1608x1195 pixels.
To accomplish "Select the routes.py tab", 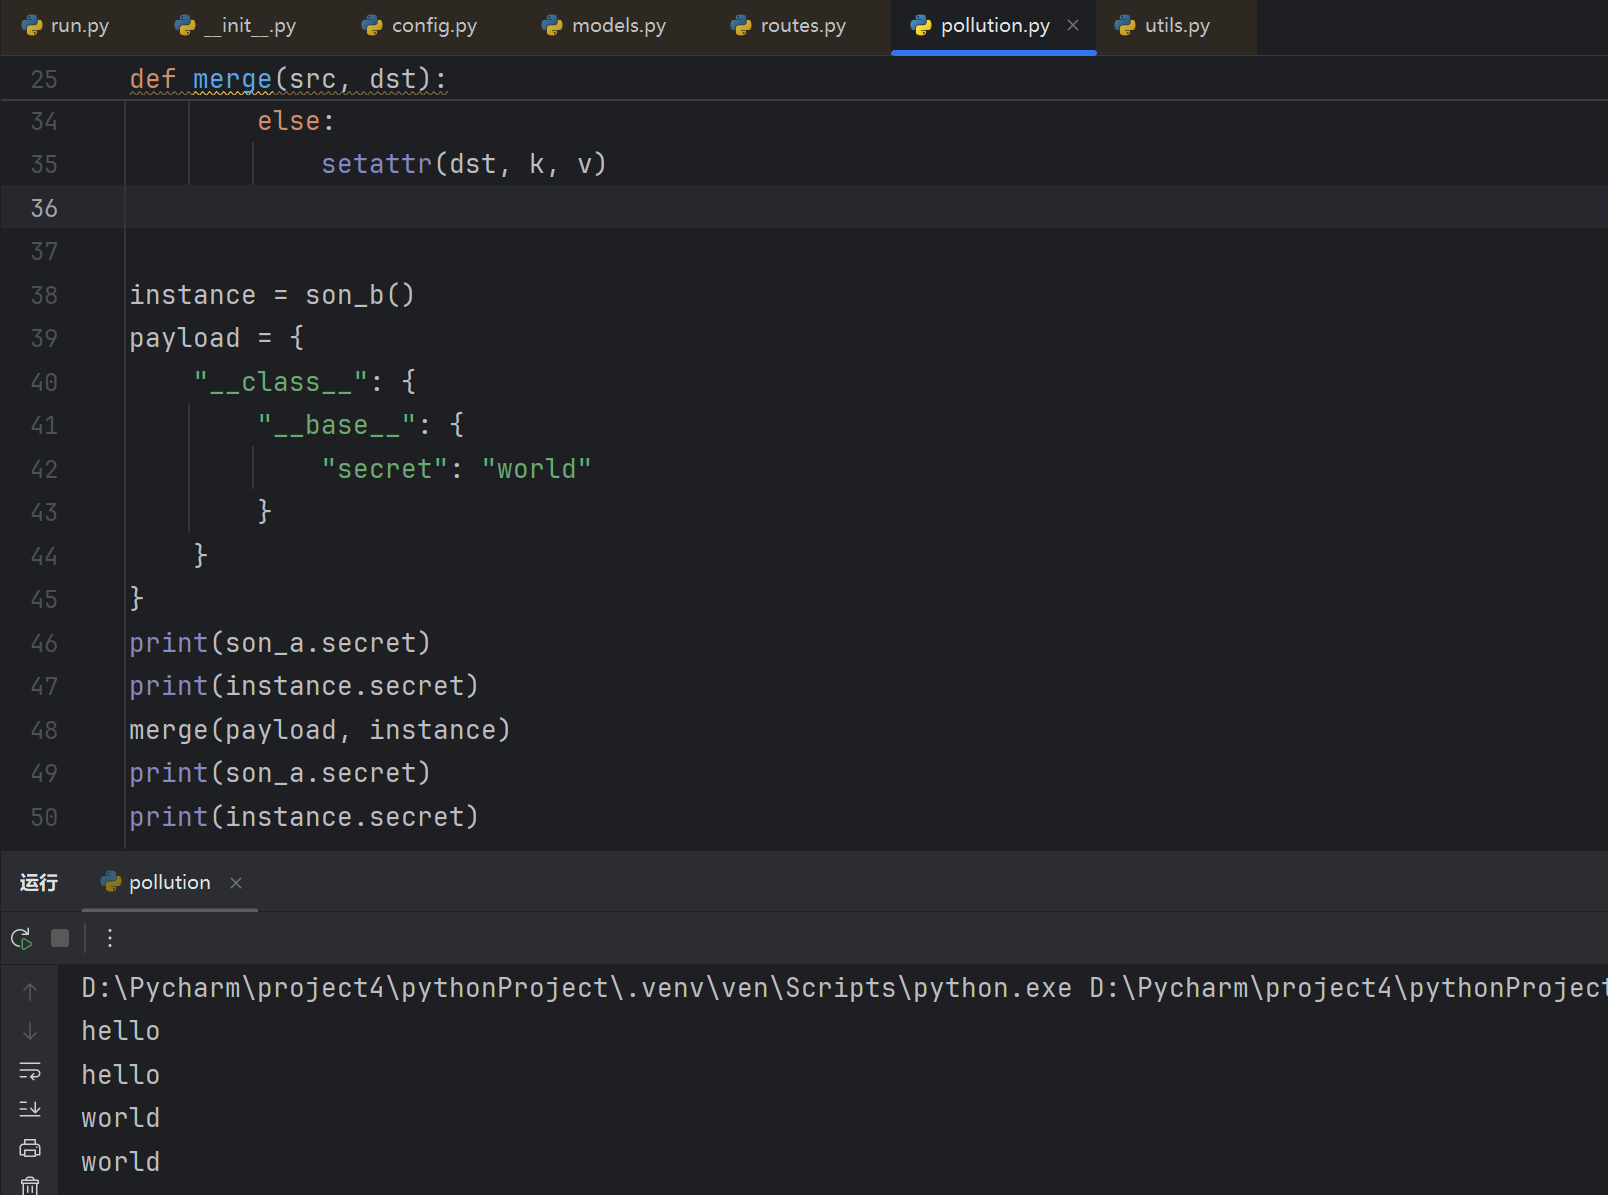I will pos(789,26).
